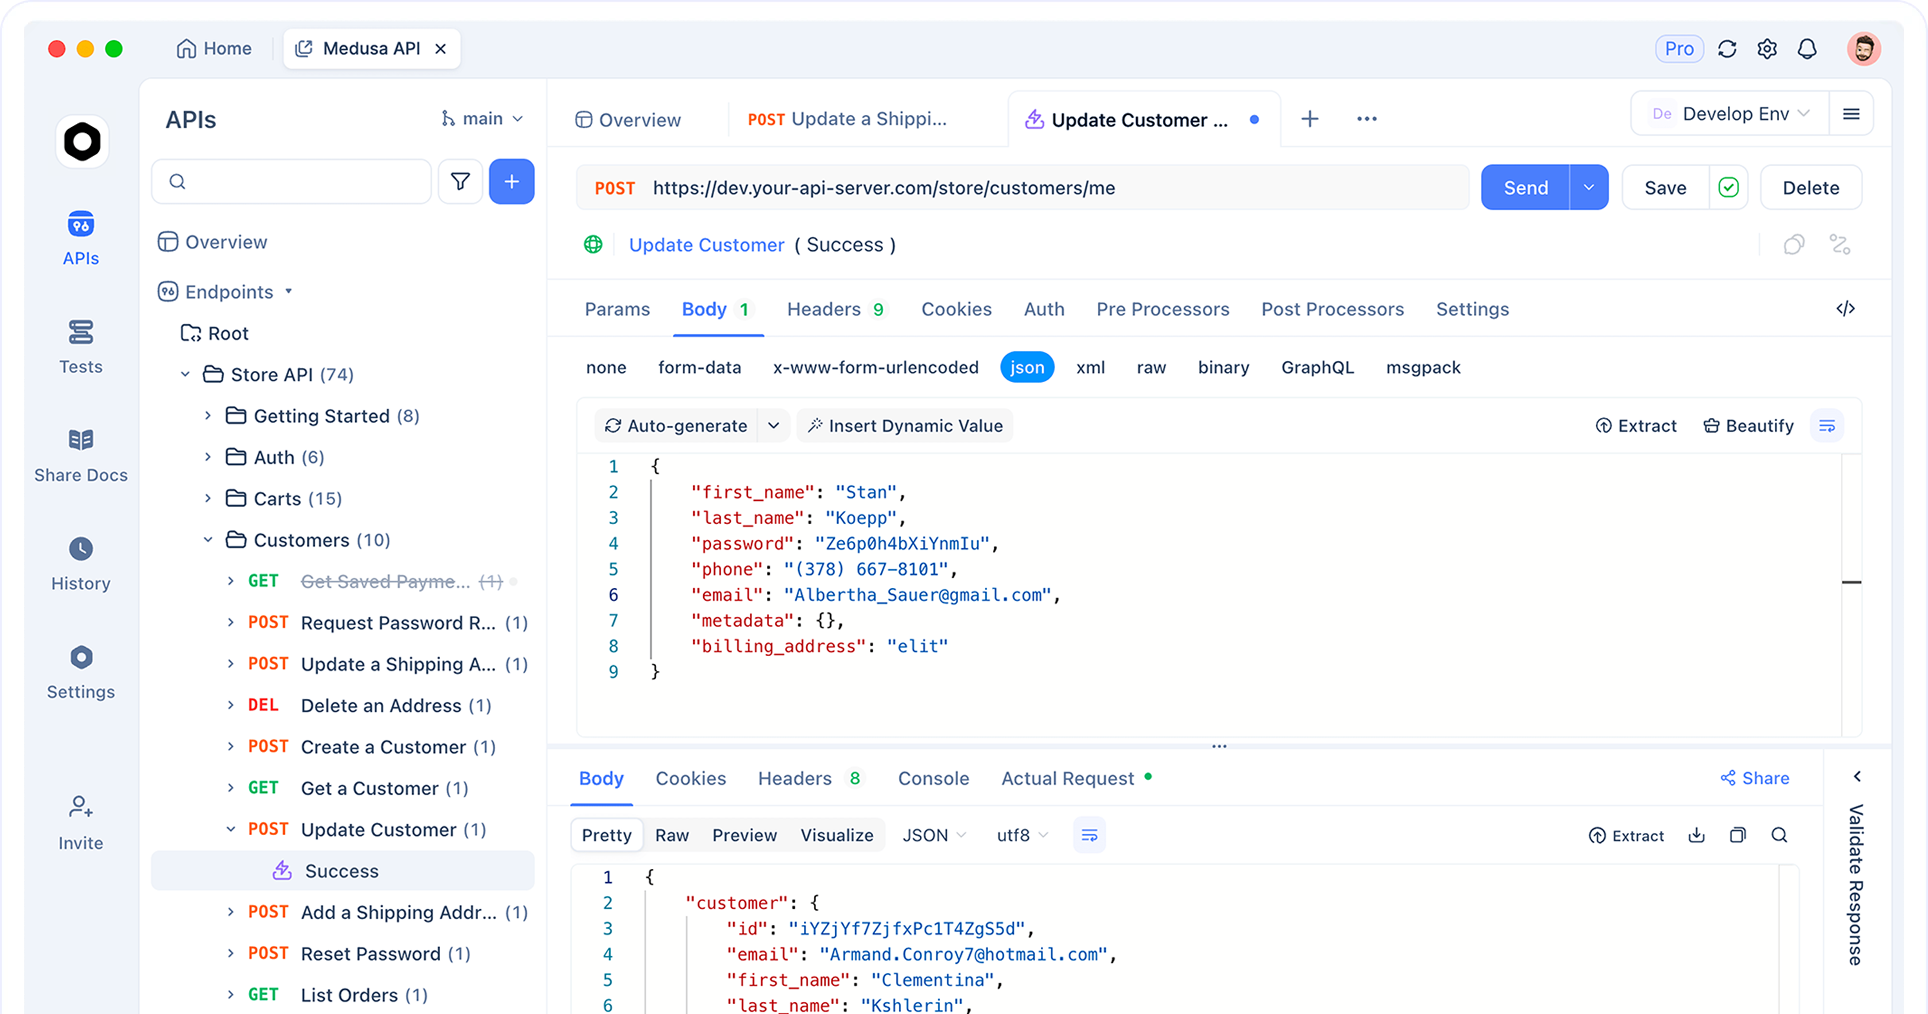
Task: Open the gear settings icon at top right
Action: (1767, 49)
